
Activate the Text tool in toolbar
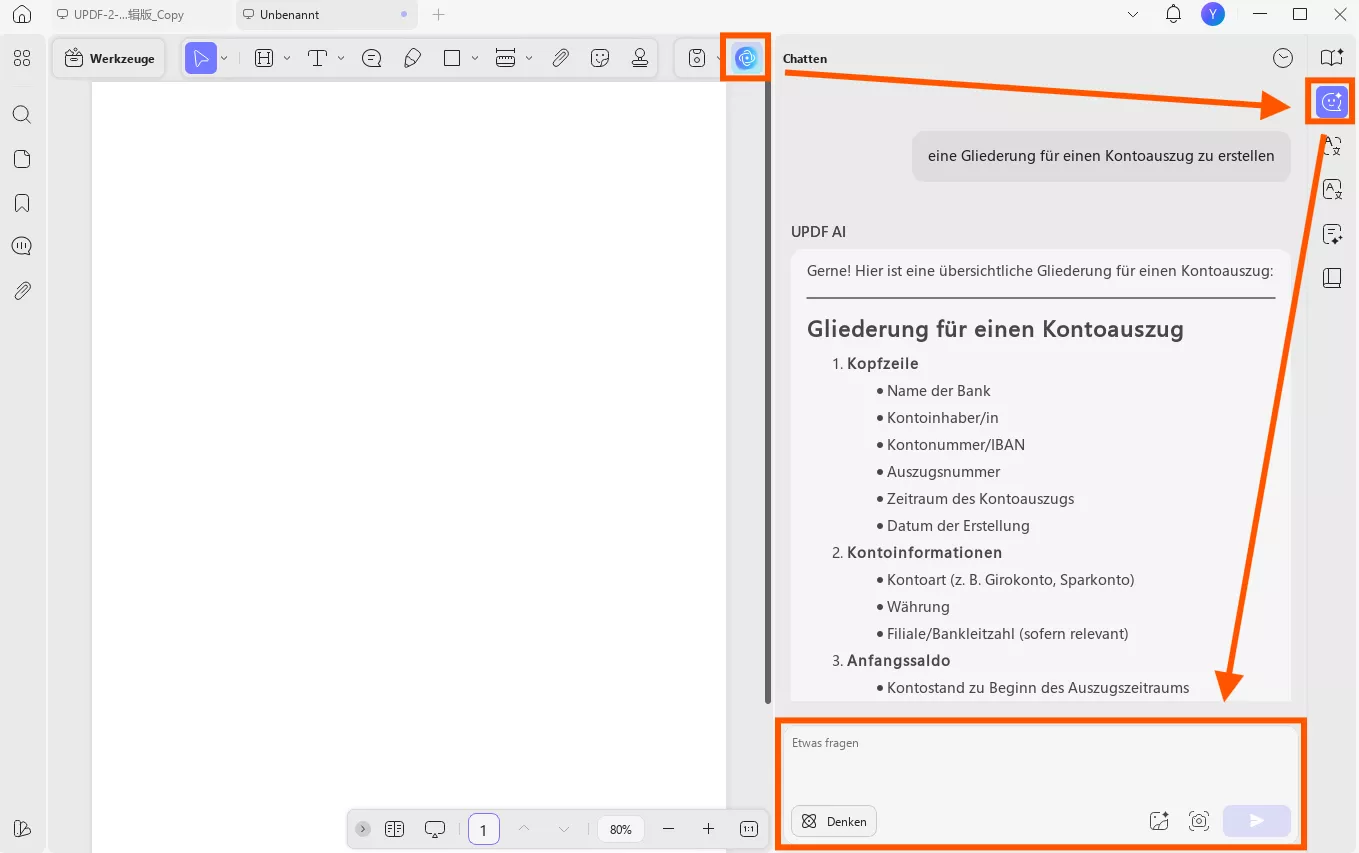click(x=318, y=58)
